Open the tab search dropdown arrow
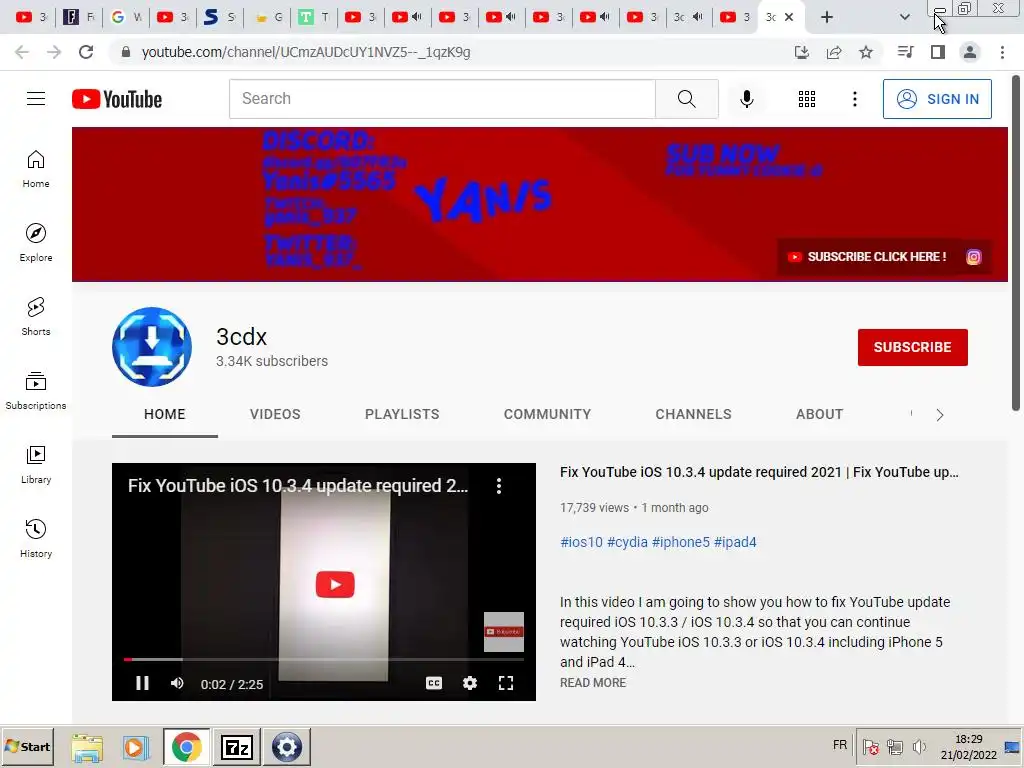 [904, 17]
